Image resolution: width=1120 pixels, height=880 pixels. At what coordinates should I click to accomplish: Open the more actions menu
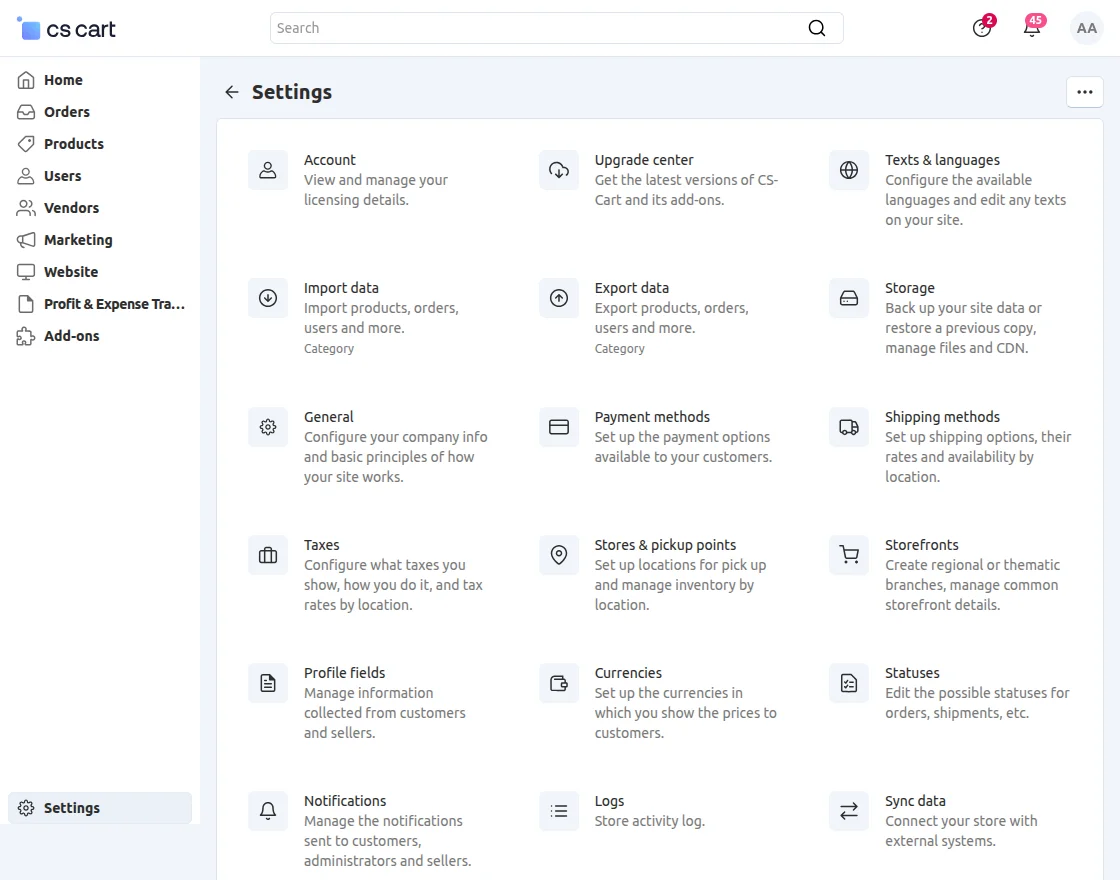pos(1085,91)
